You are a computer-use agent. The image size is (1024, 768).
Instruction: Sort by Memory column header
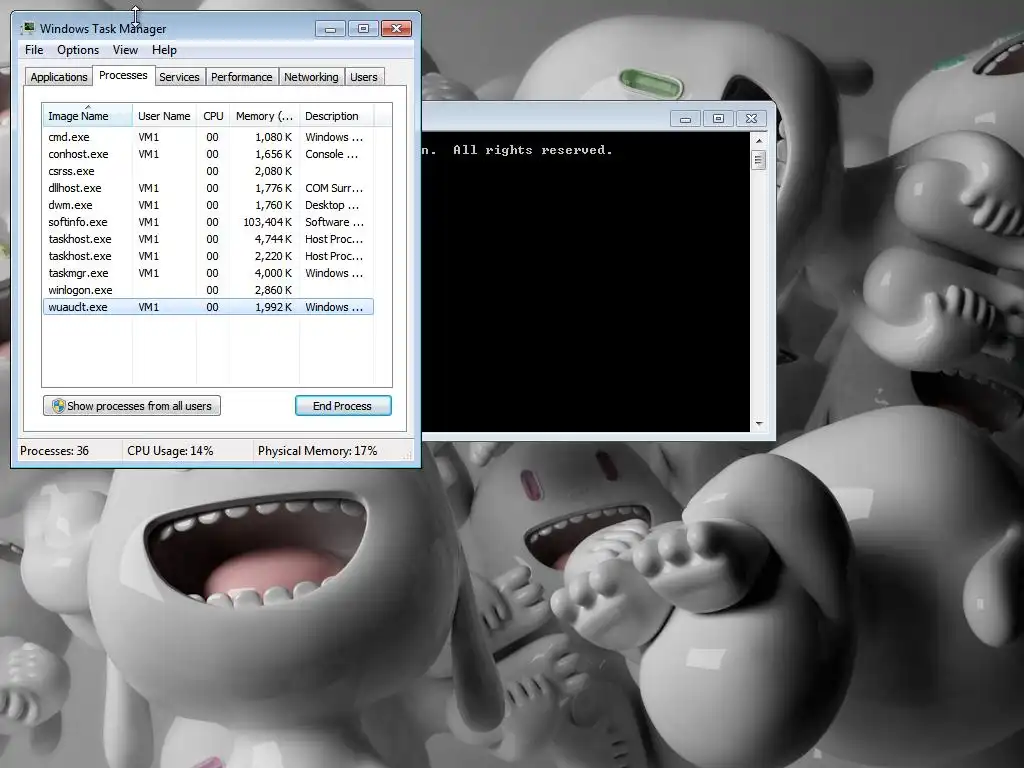[264, 116]
